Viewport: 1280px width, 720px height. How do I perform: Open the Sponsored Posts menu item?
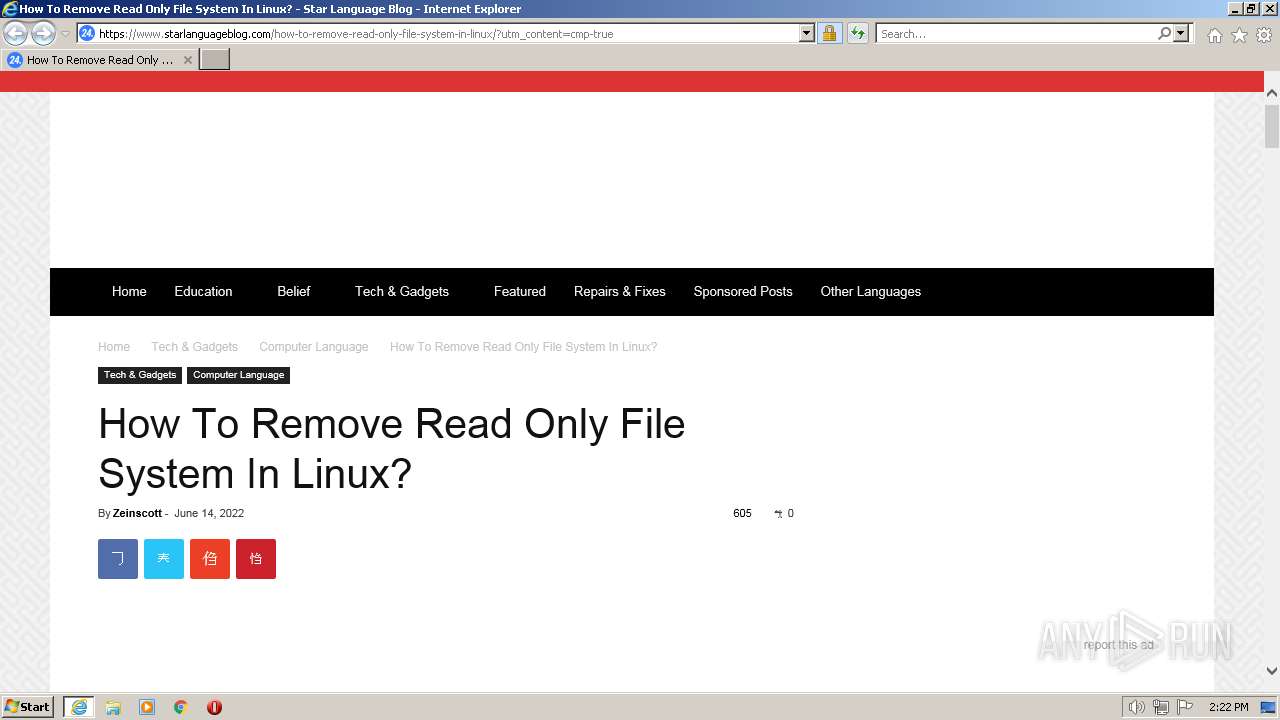(743, 291)
